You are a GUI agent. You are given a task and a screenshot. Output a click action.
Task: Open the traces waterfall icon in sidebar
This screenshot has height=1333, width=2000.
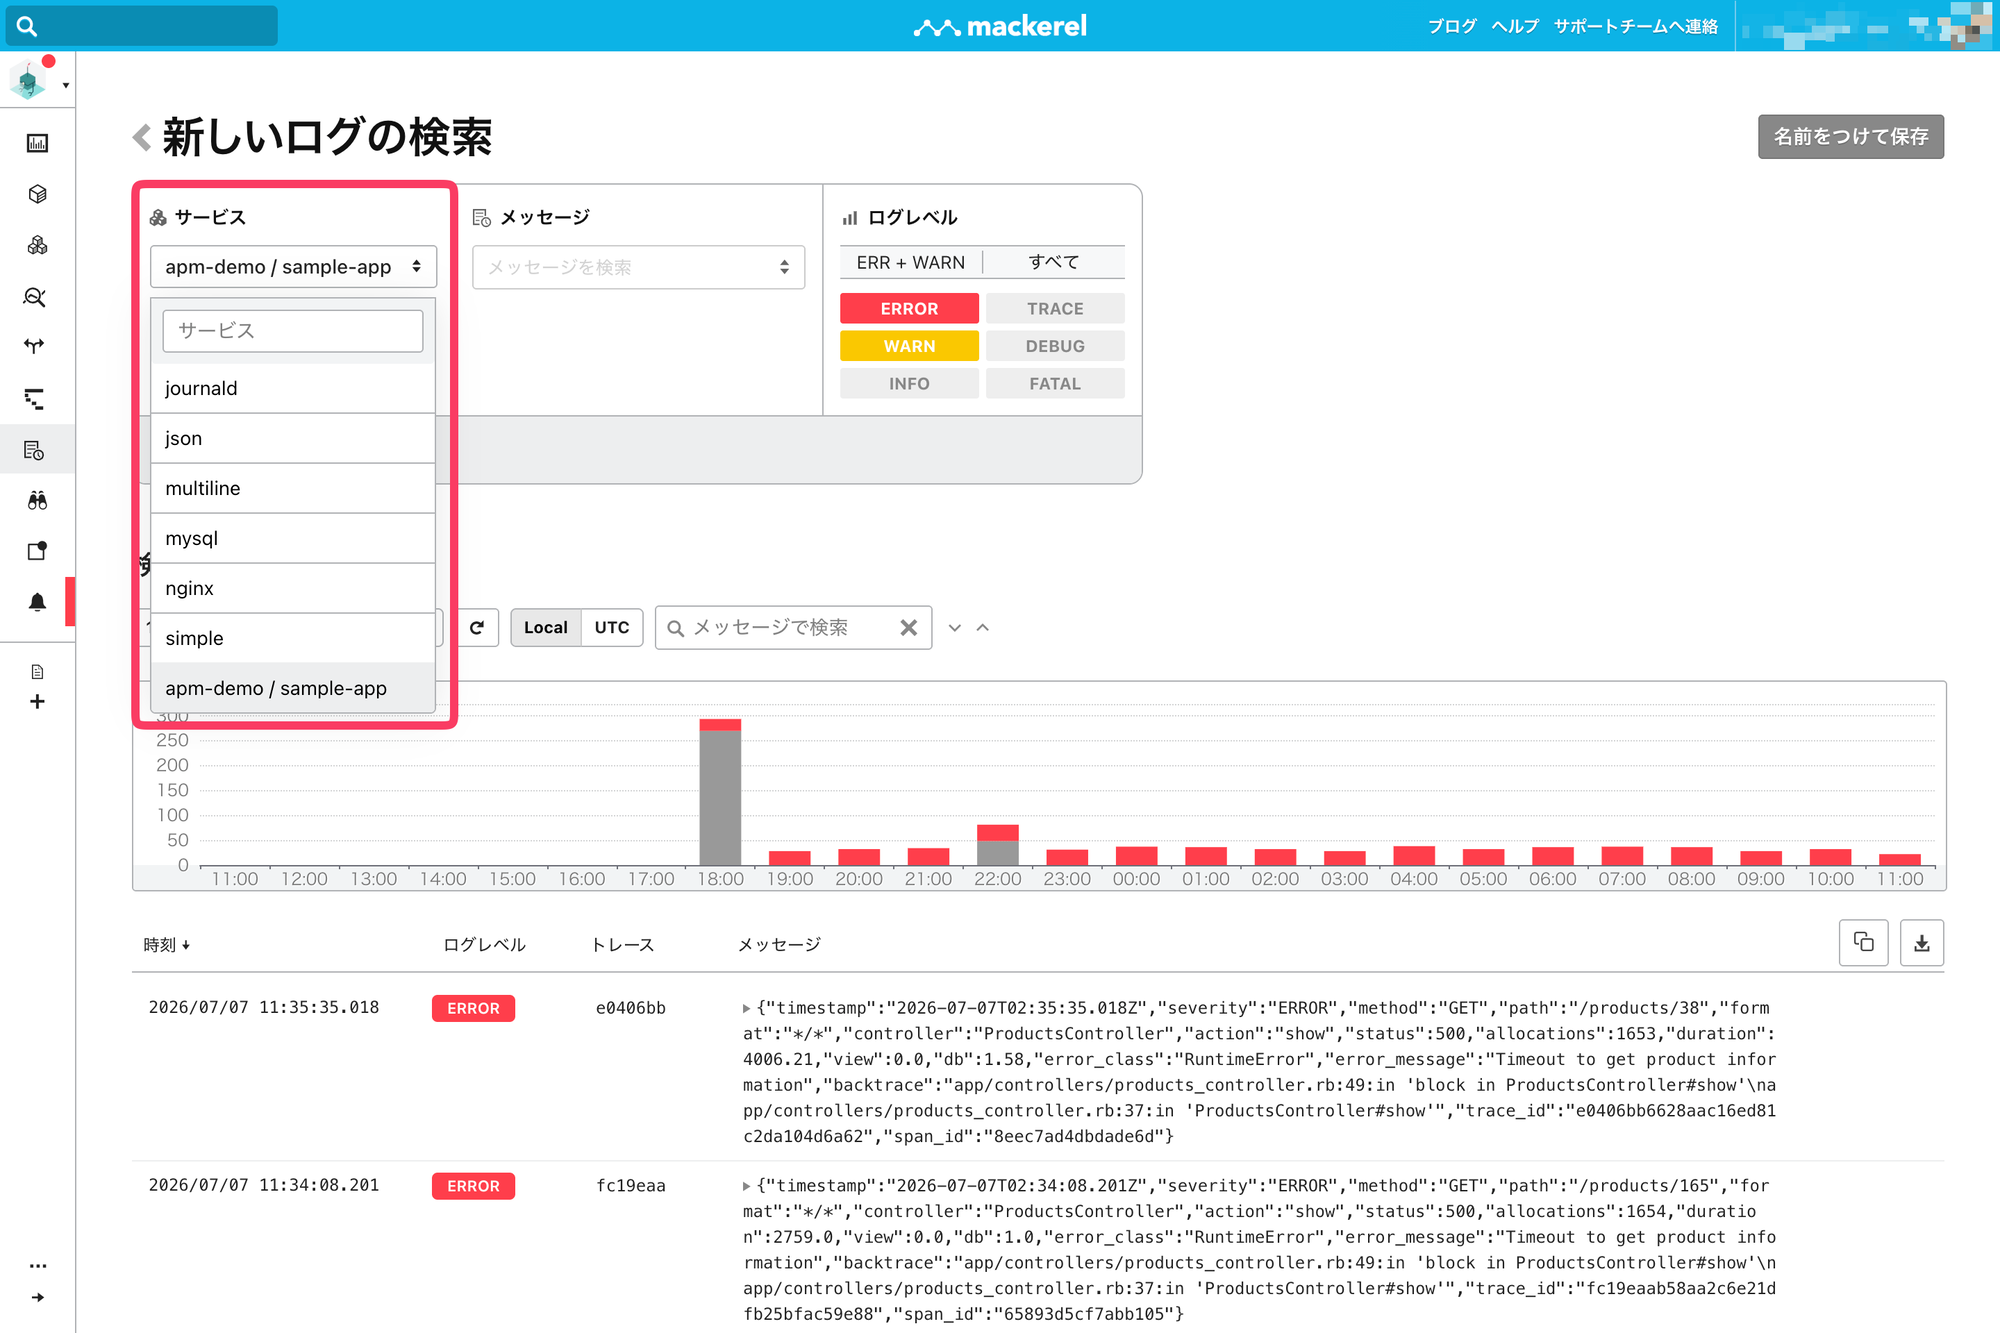coord(35,399)
